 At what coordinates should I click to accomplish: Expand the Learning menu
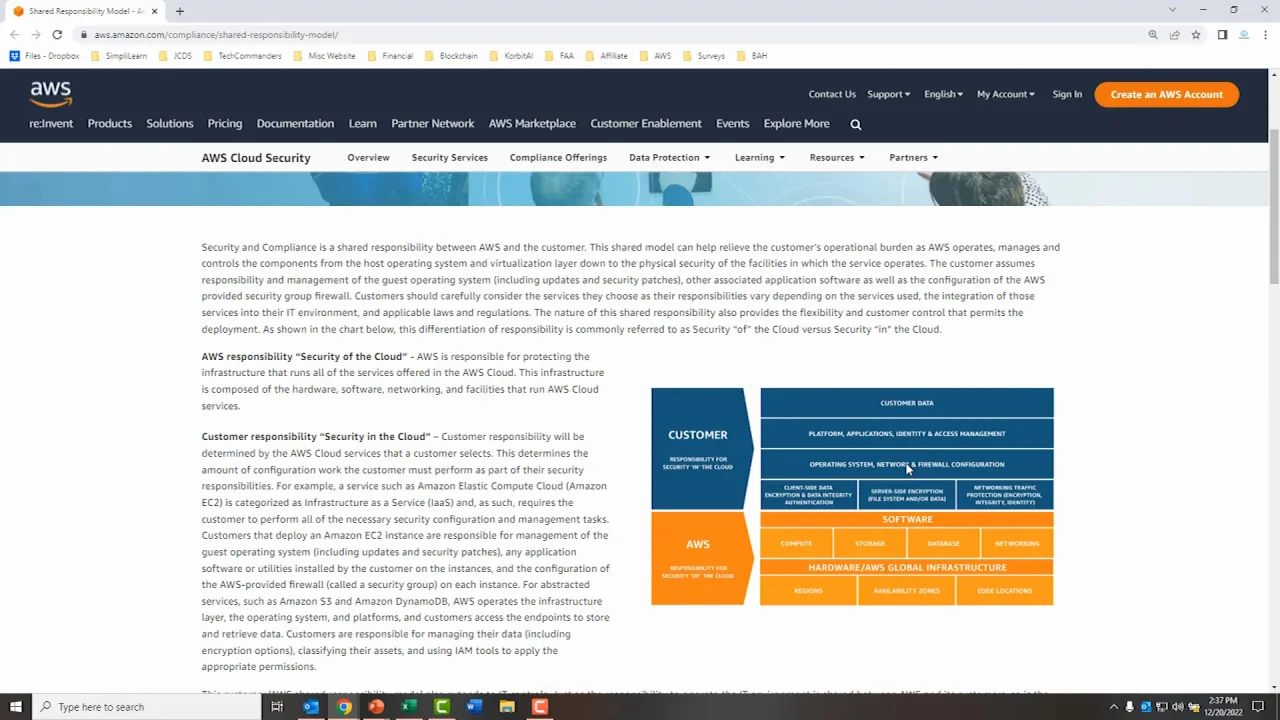[x=759, y=157]
